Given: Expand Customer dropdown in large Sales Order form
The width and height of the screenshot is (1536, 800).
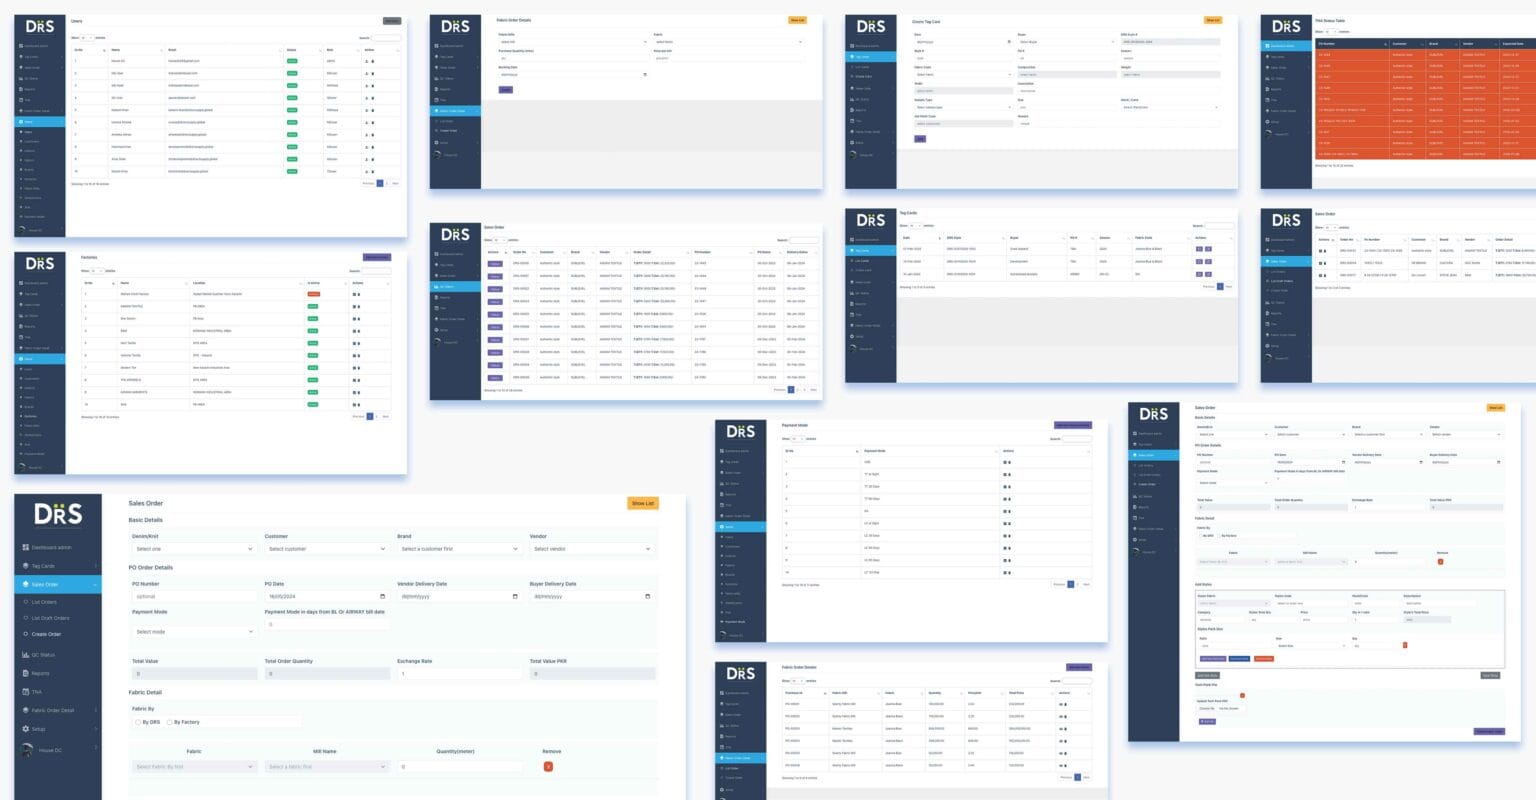Looking at the screenshot, I should point(326,549).
